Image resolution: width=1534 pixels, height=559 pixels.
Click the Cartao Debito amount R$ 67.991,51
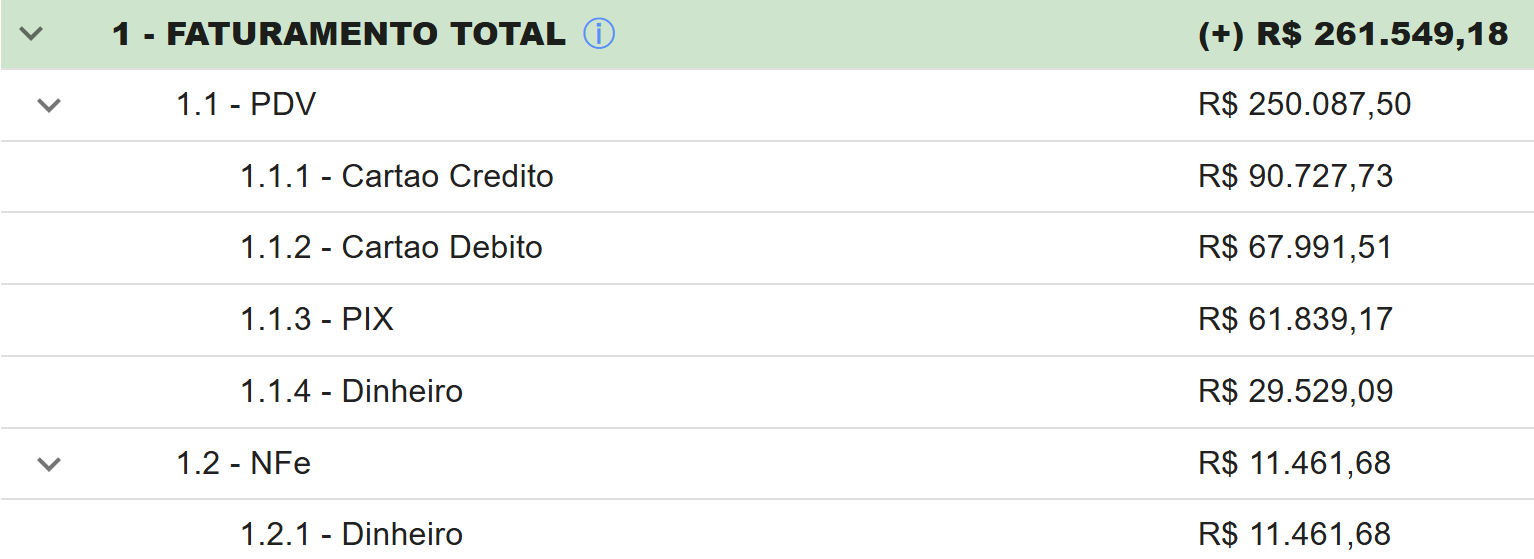[1295, 247]
